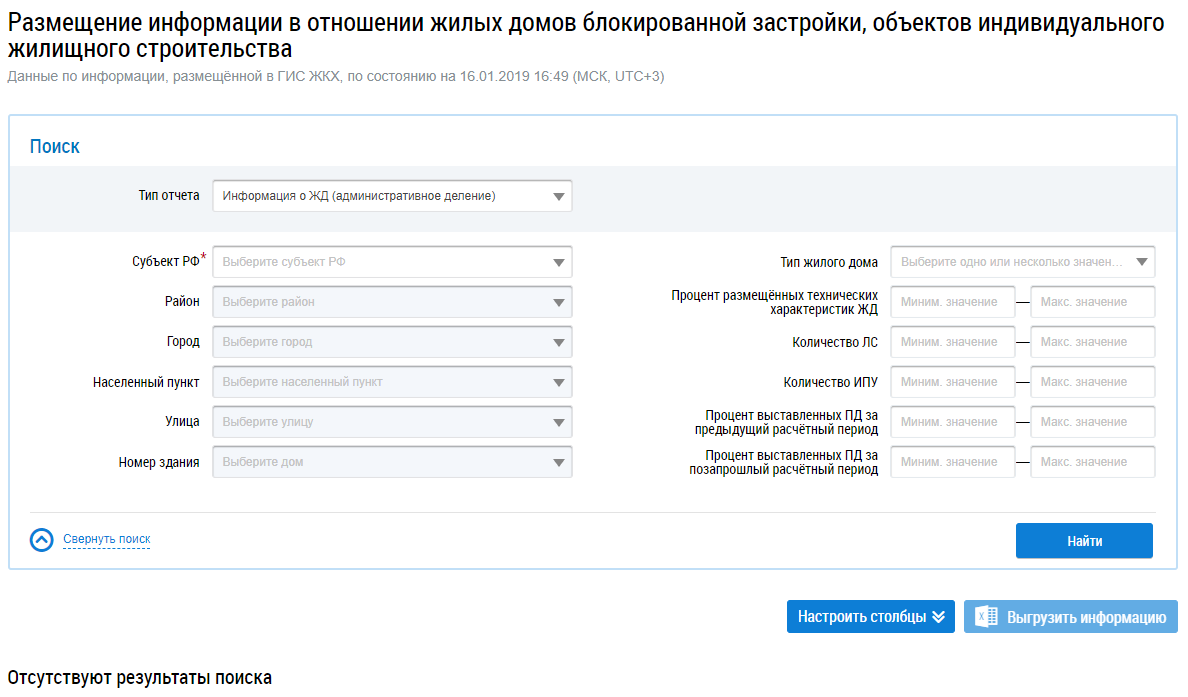Click Настроить столбцы button
1188x697 pixels.
(862, 617)
